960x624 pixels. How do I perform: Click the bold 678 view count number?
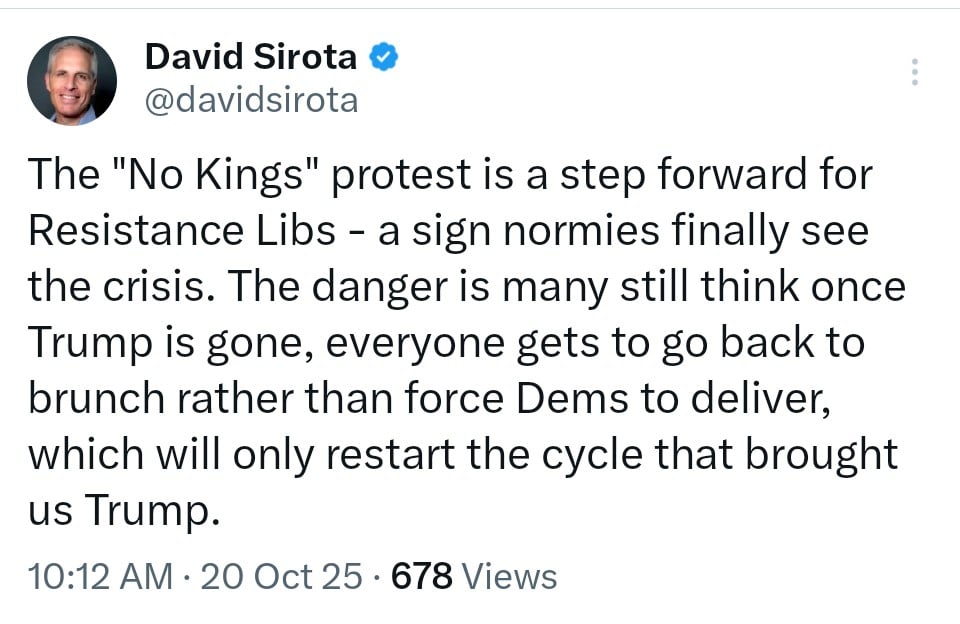[x=422, y=576]
